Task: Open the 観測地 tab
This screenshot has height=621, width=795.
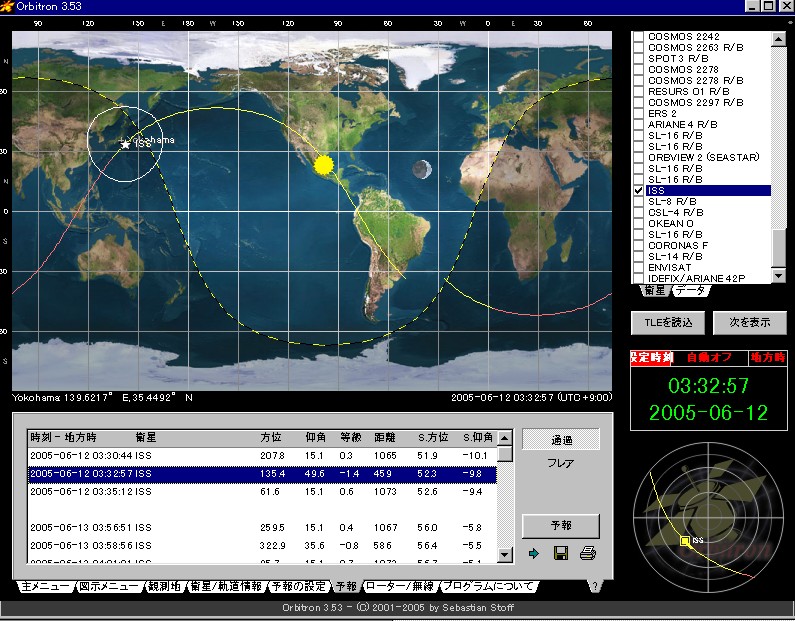Action: click(x=164, y=587)
